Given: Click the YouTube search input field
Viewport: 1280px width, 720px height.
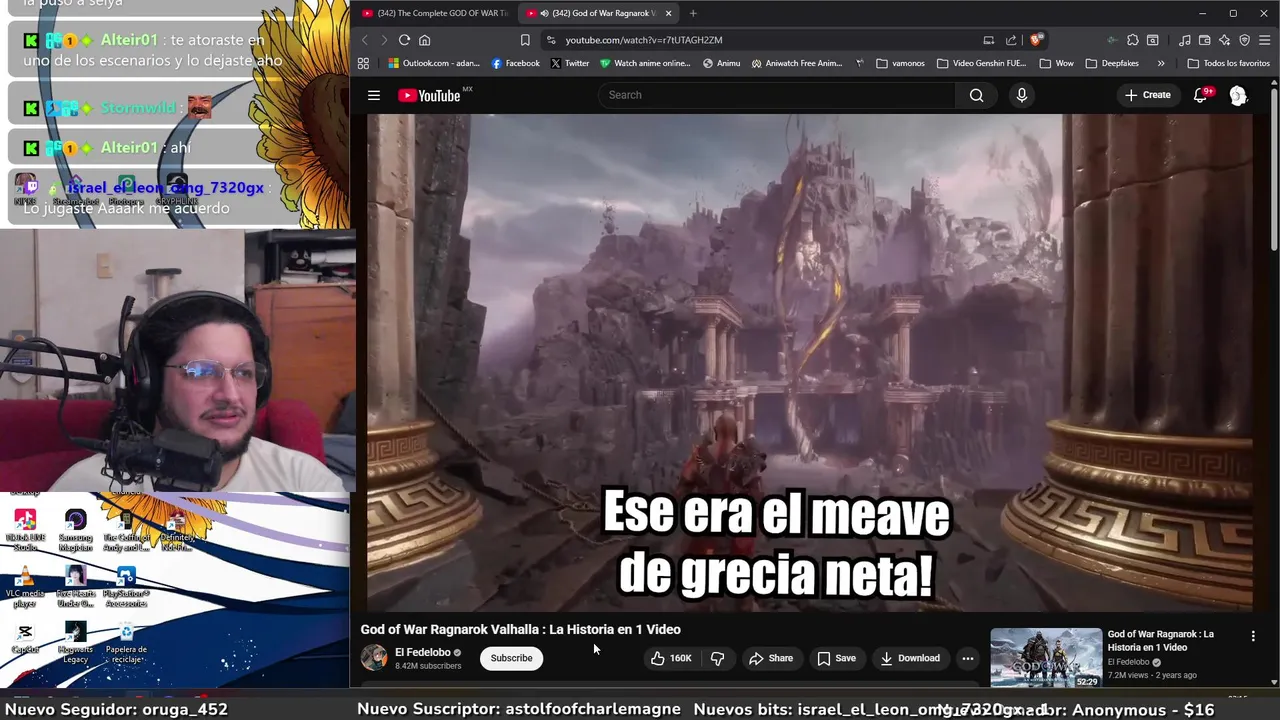Looking at the screenshot, I should pyautogui.click(x=777, y=95).
